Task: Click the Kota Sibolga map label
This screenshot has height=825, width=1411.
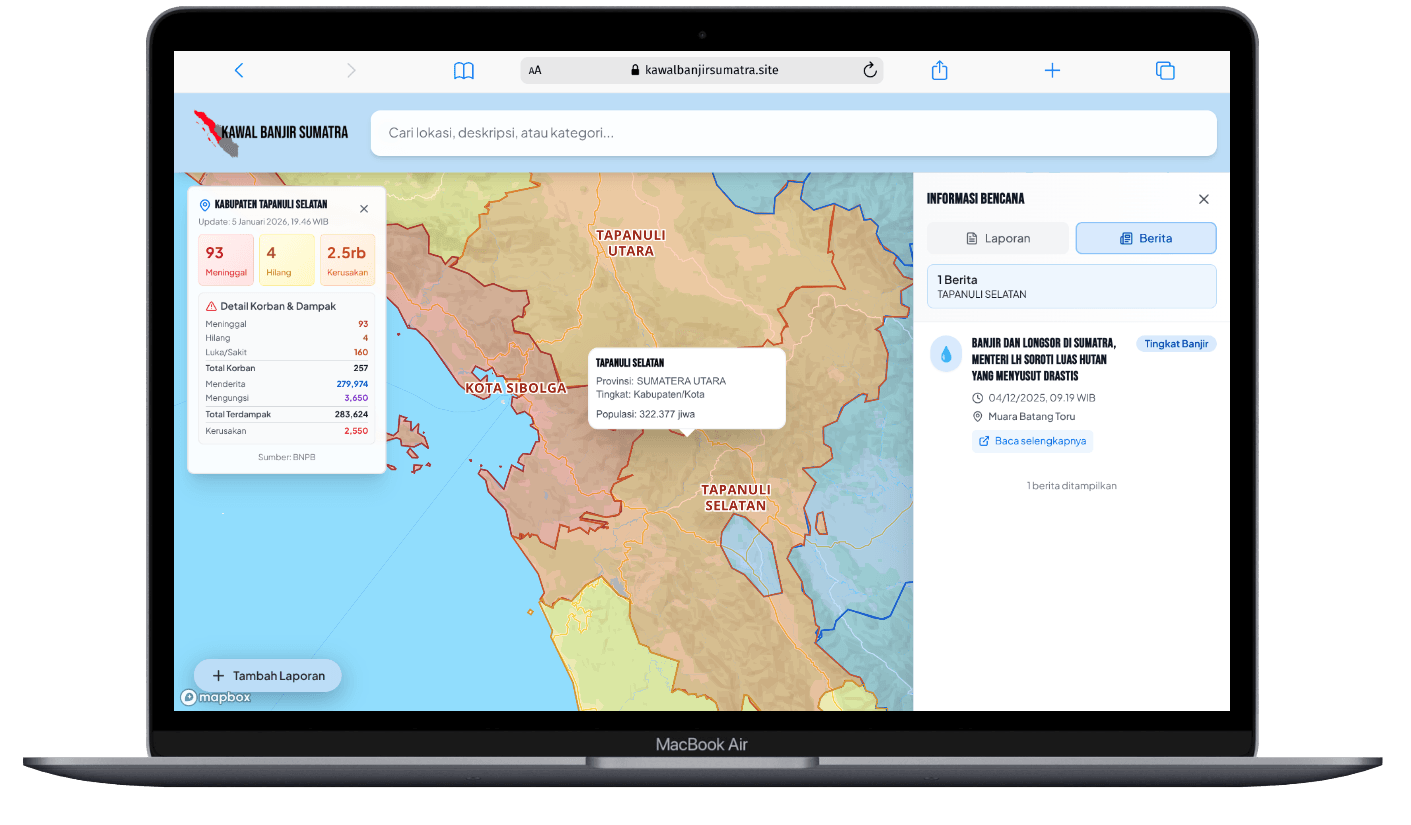Action: [516, 388]
